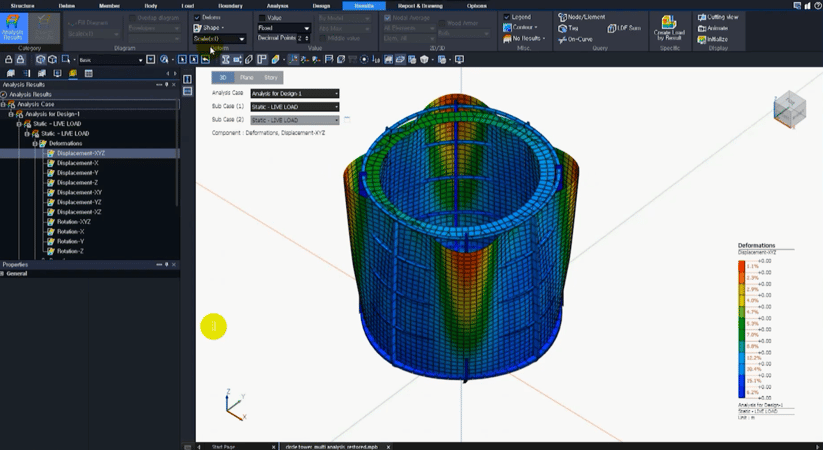The width and height of the screenshot is (823, 450).
Task: Open the Cutting view tool
Action: pos(717,17)
